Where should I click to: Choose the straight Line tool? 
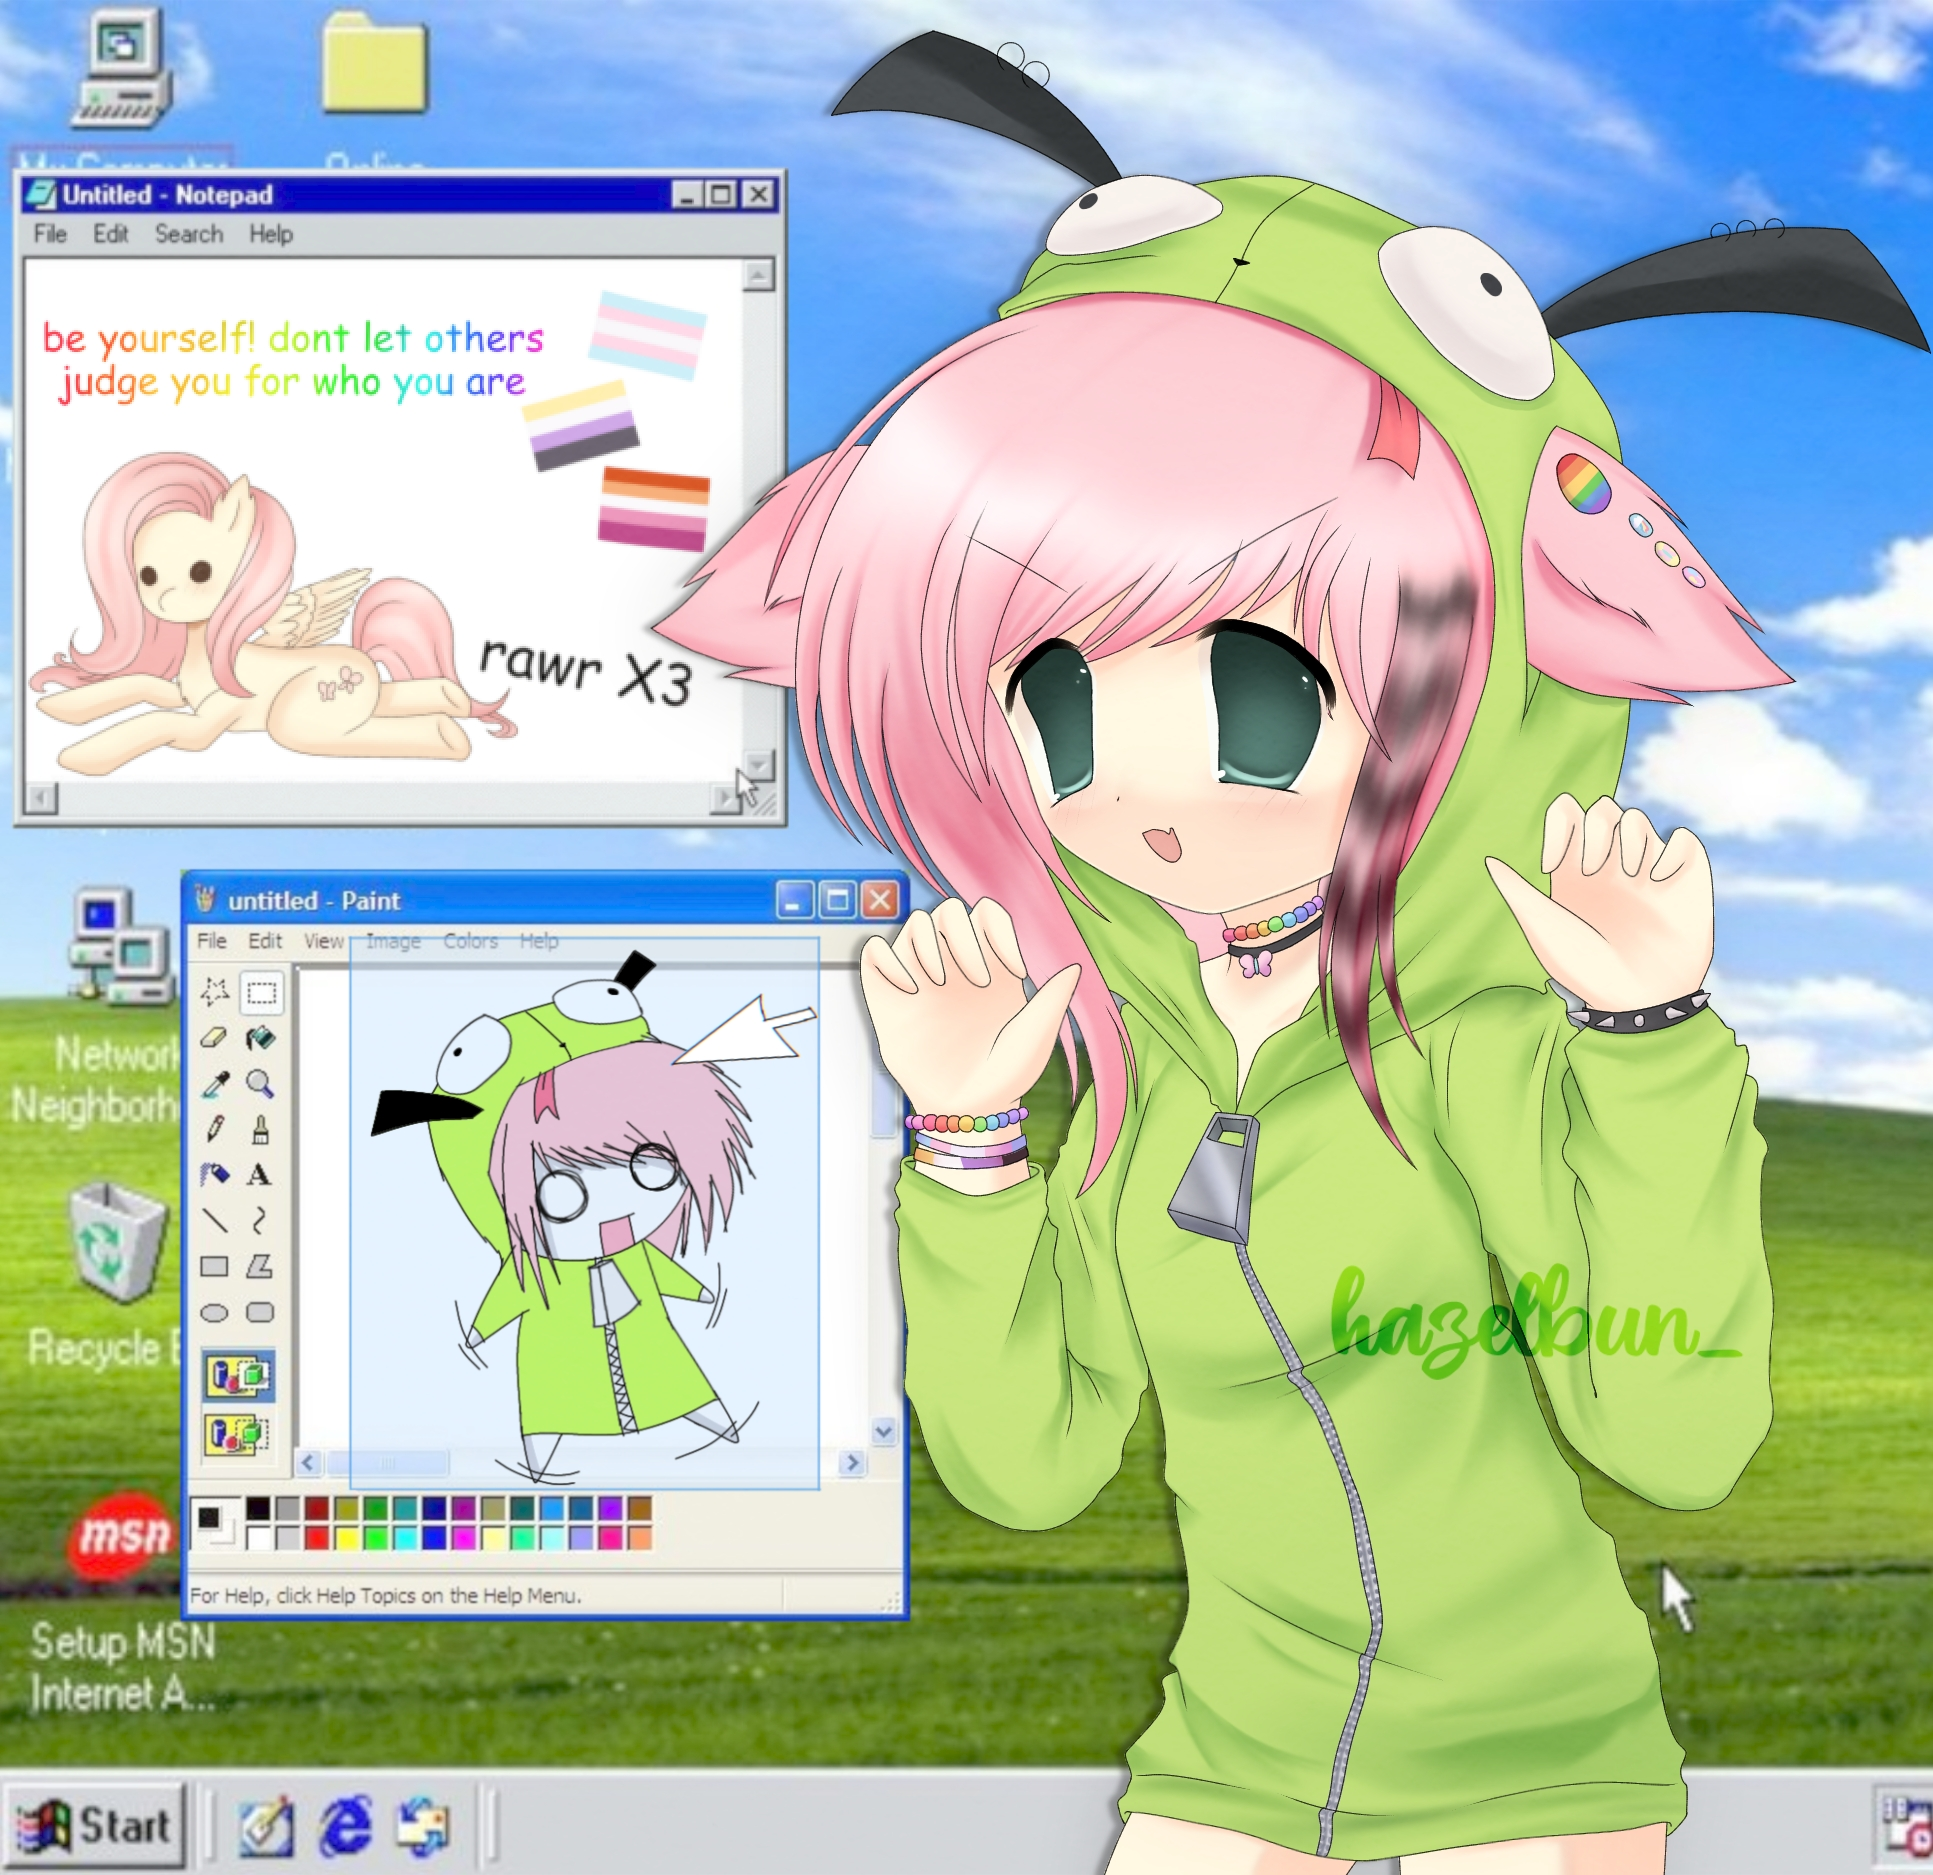click(214, 1221)
